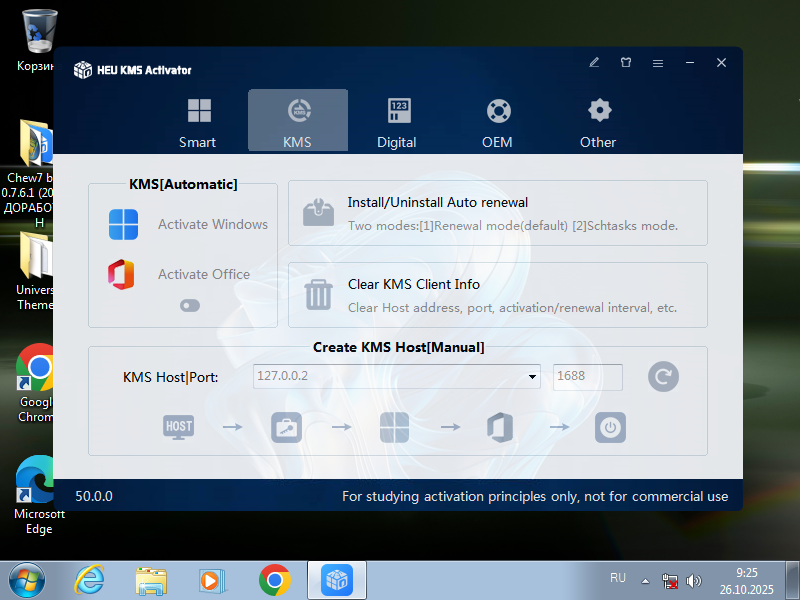Click the shirt skin icon in title bar
Screen dimensions: 800x600
click(626, 62)
